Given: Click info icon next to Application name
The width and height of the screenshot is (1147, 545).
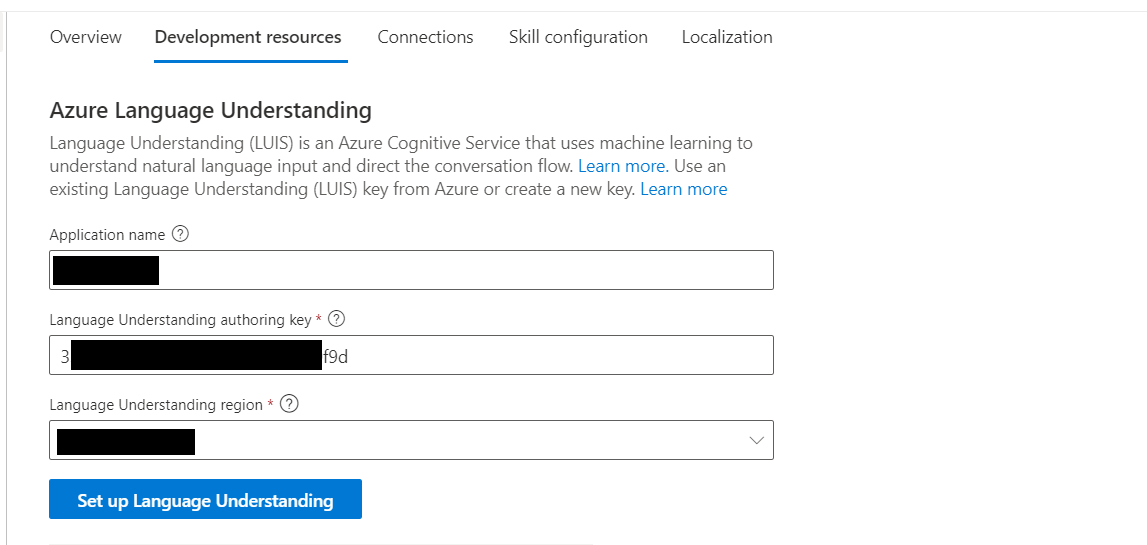Looking at the screenshot, I should (180, 235).
